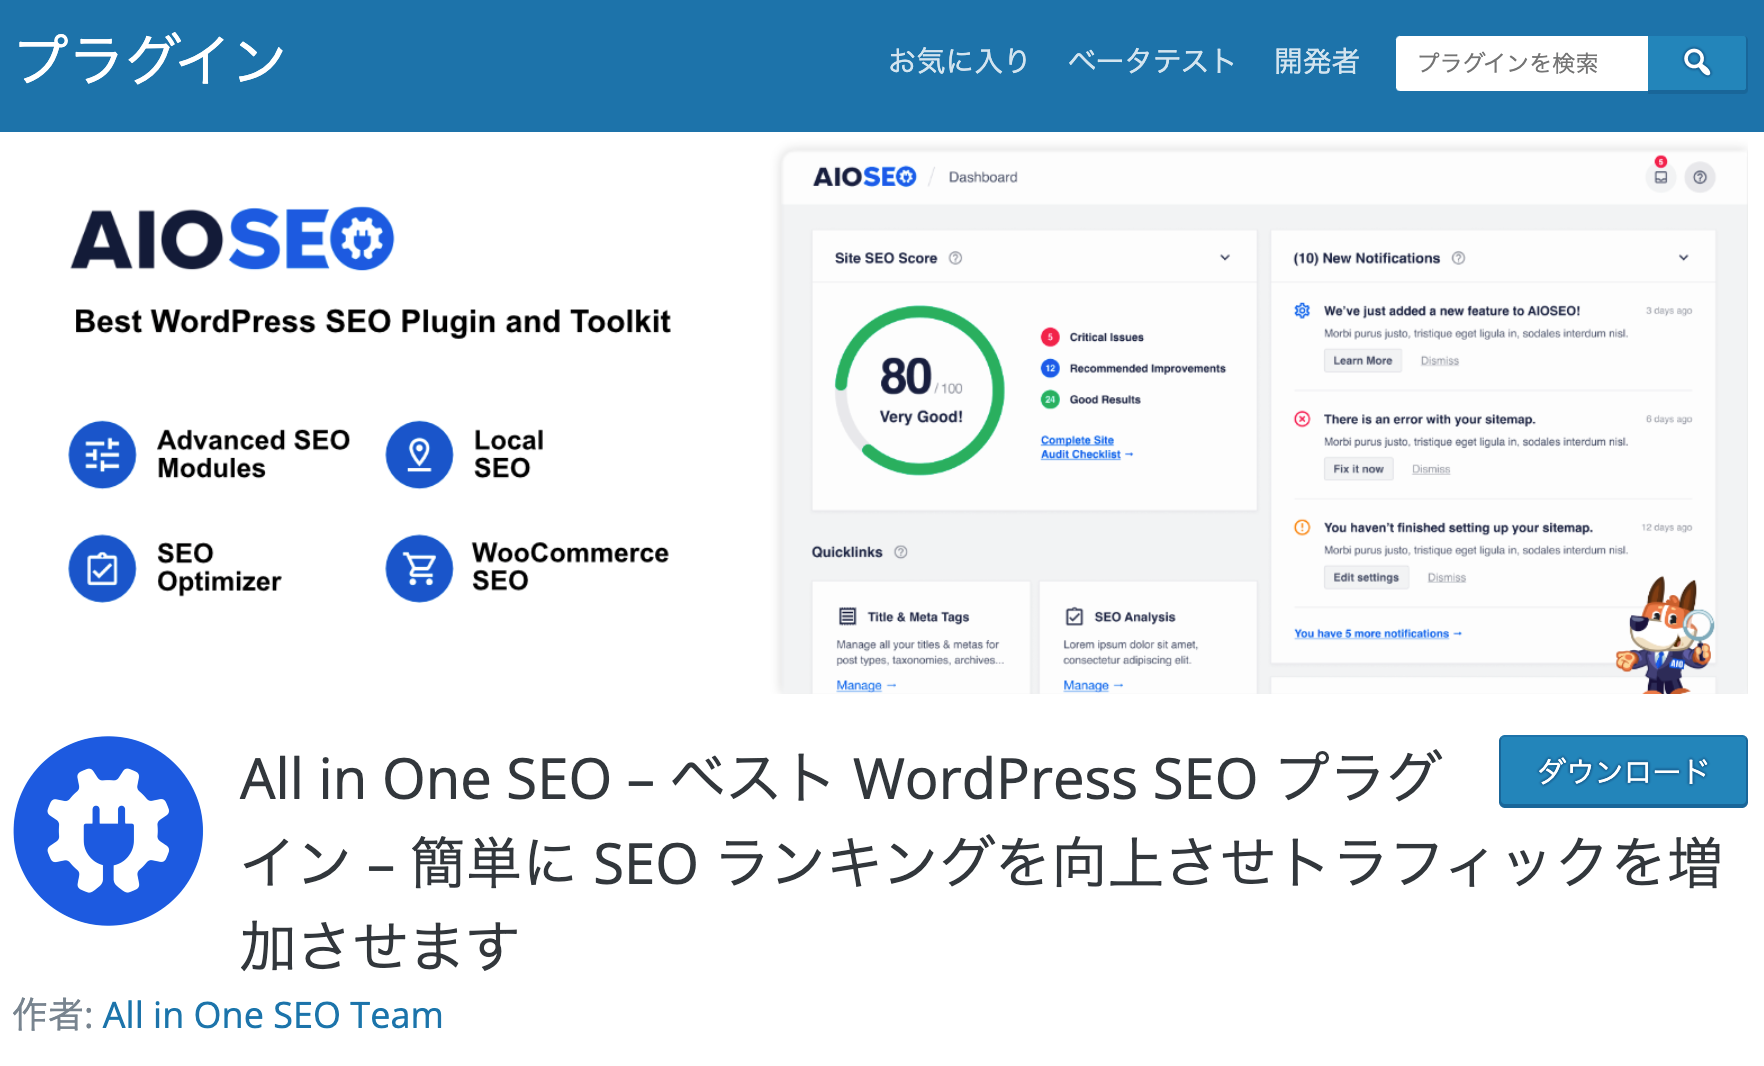Screen dimensions: 1764x1066
Task: Dismiss the sitemap error notification
Action: (1431, 469)
